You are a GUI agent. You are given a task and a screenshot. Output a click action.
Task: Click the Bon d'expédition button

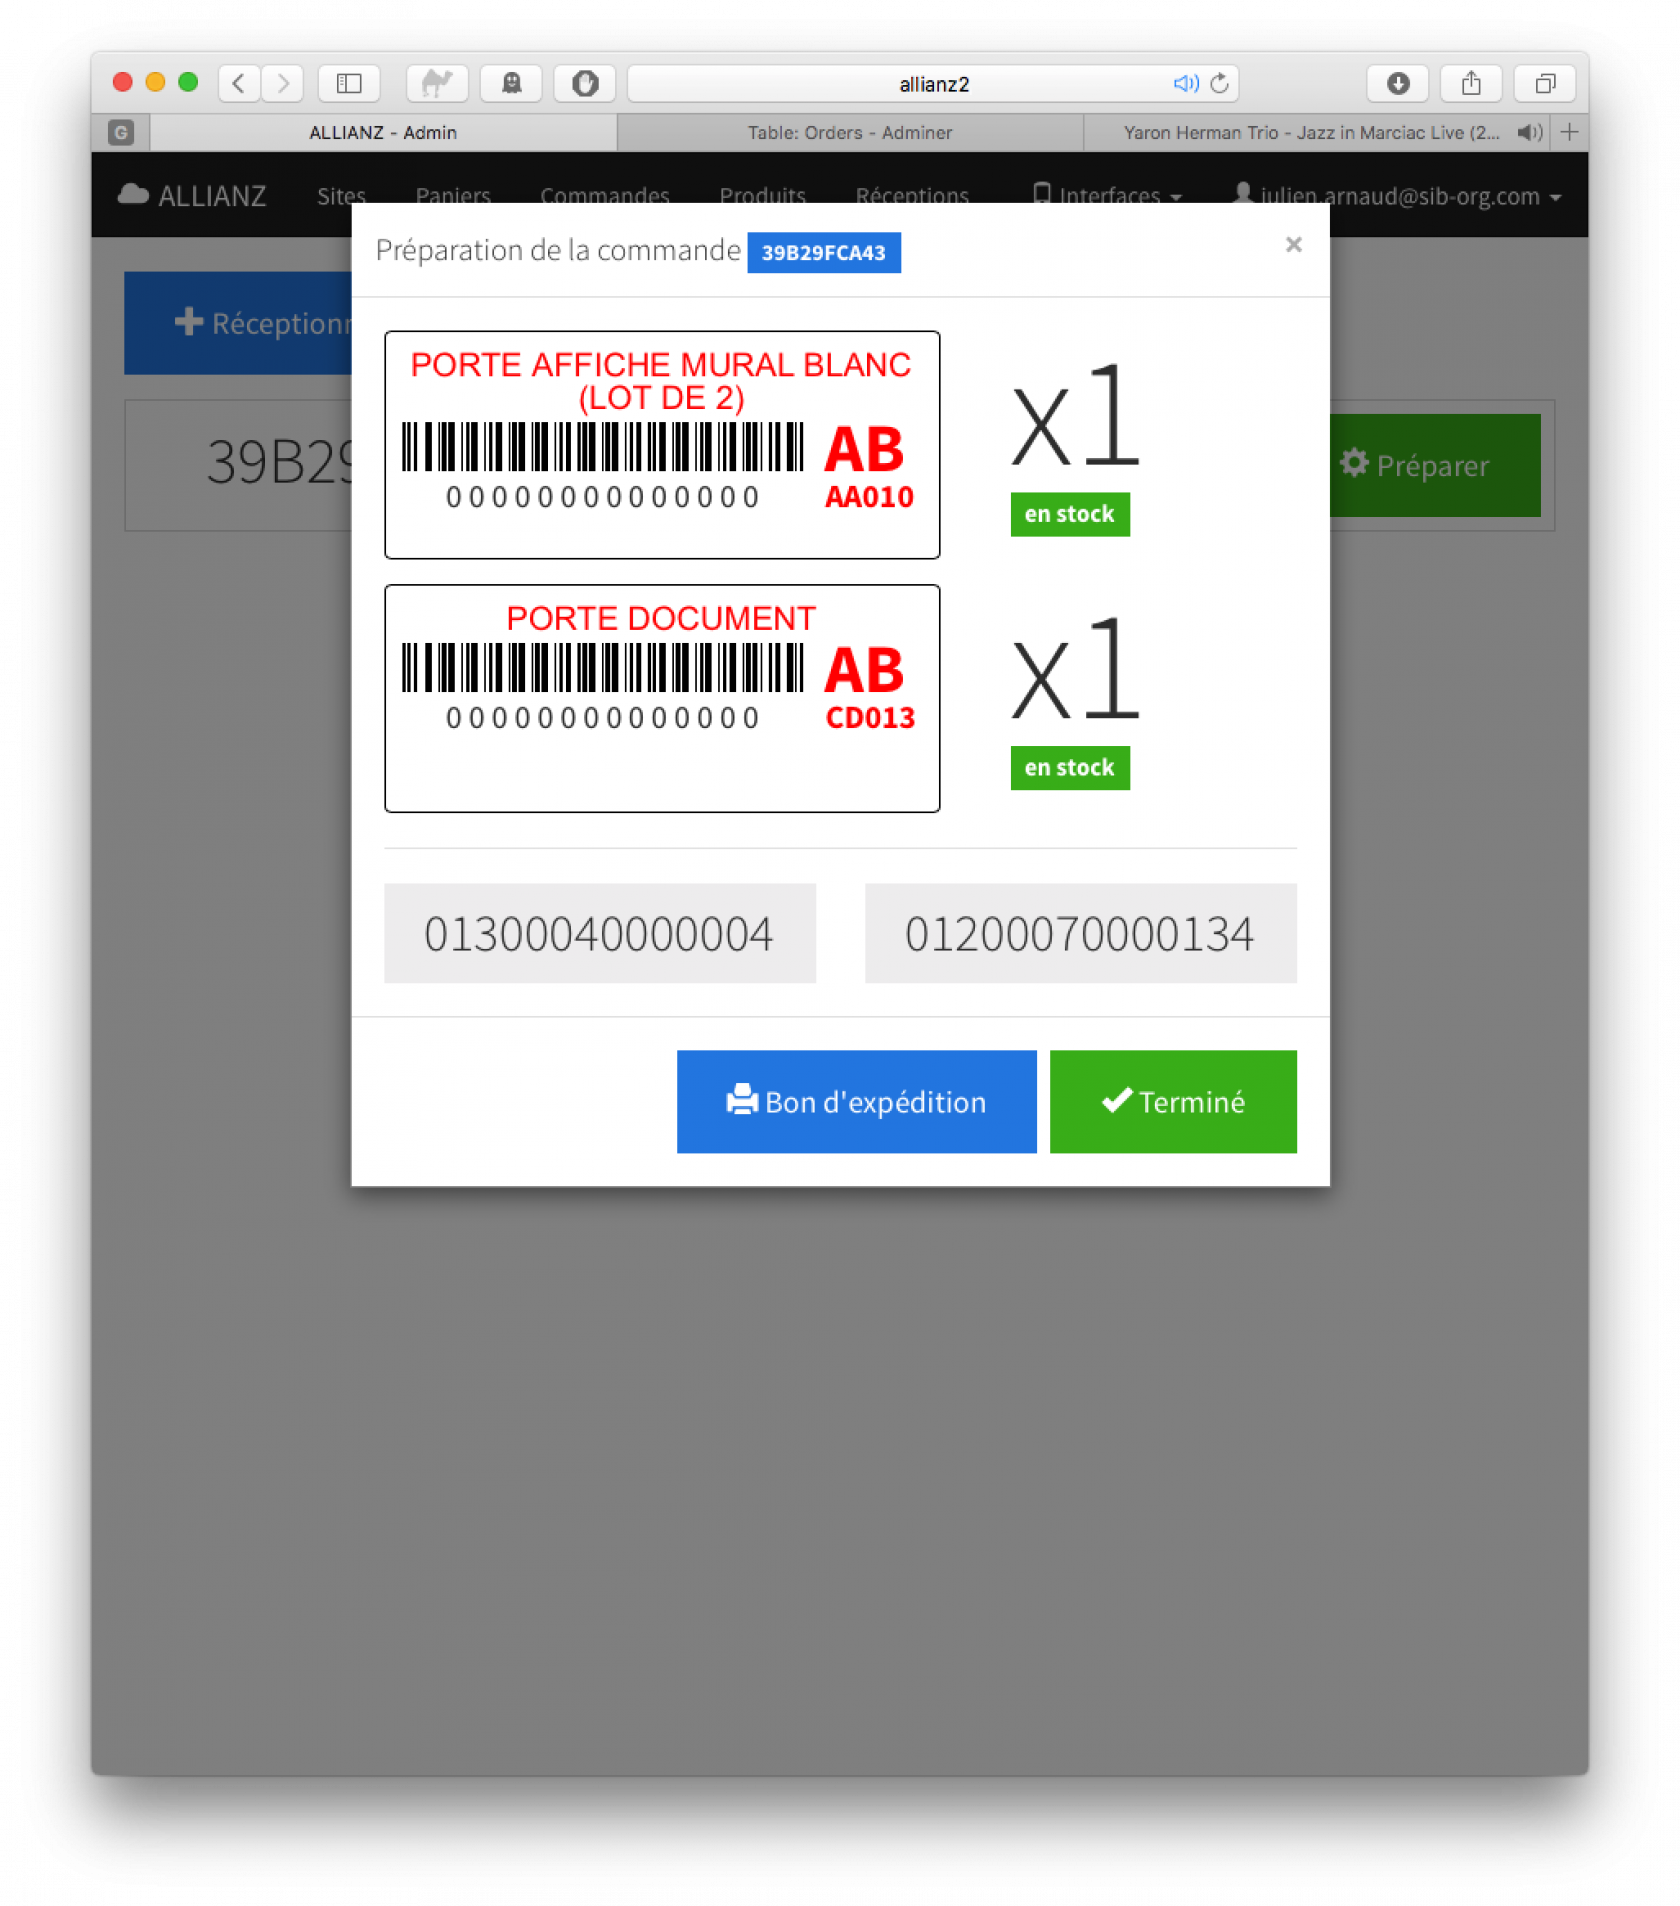coord(856,1101)
